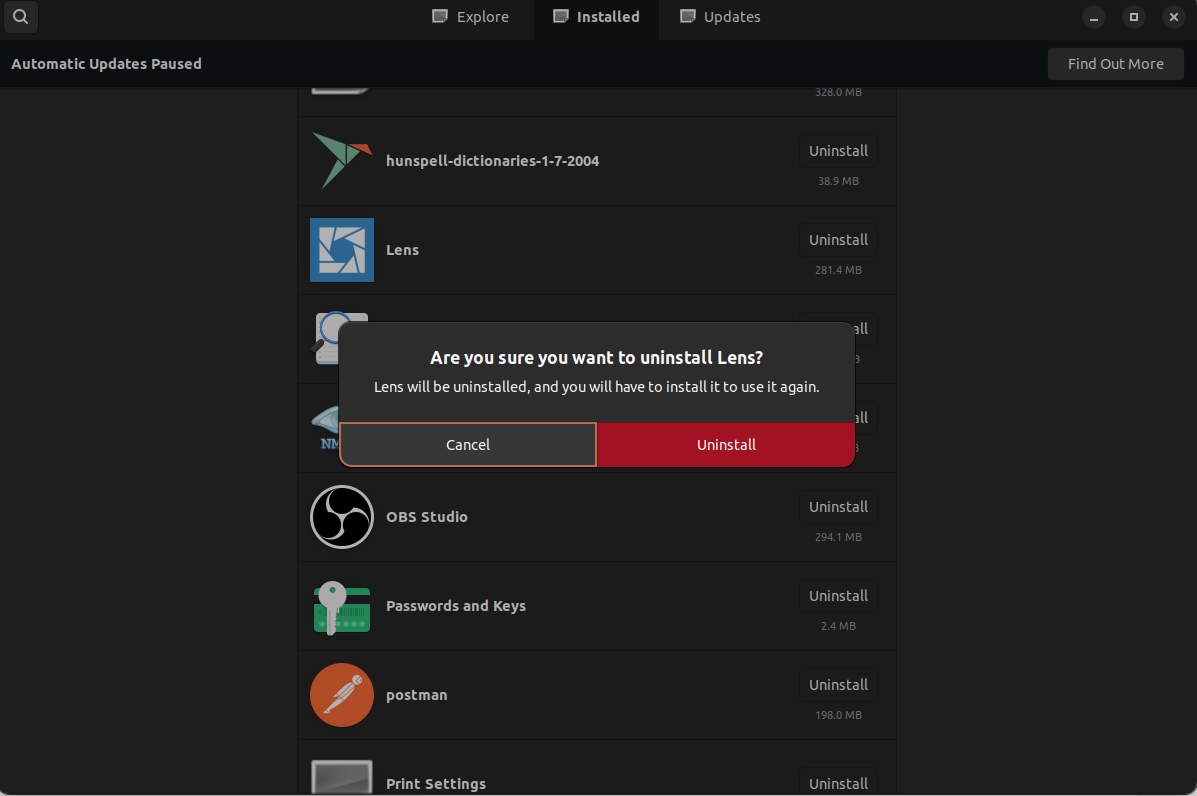Screen dimensions: 1197x796
Task: Open the search magnifier icon
Action: pos(21,16)
